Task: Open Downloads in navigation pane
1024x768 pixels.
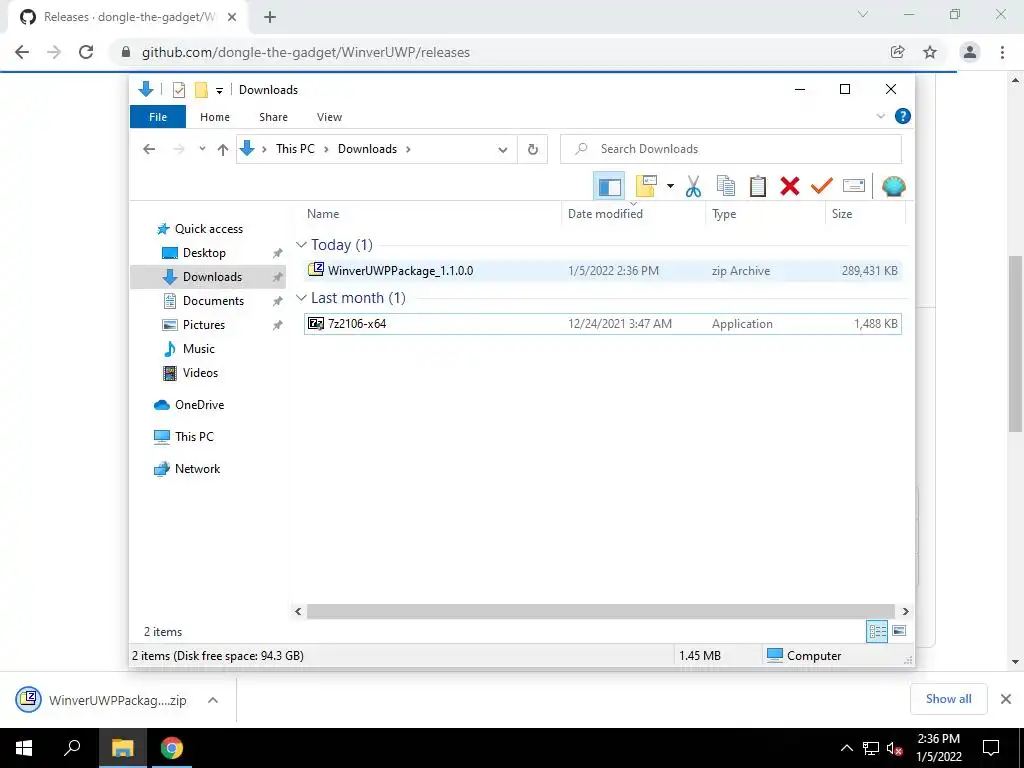Action: coord(212,277)
